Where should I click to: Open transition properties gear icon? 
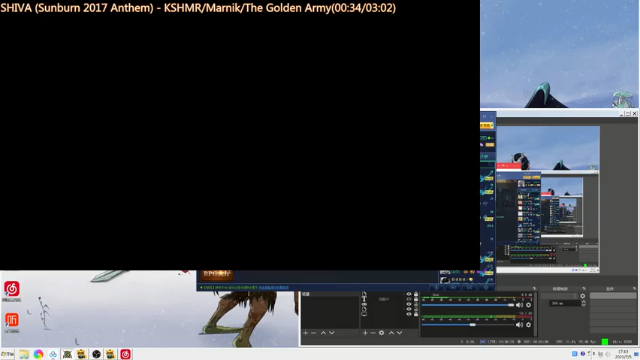click(x=582, y=296)
